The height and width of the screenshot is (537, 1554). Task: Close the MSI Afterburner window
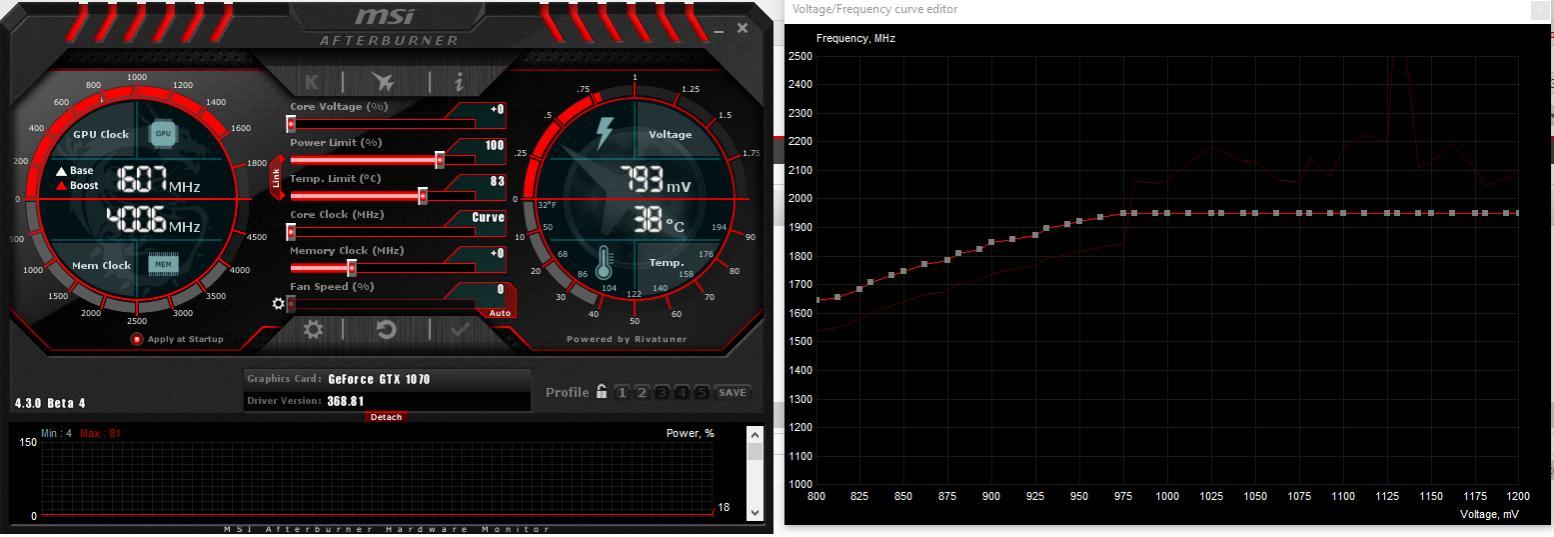(742, 28)
